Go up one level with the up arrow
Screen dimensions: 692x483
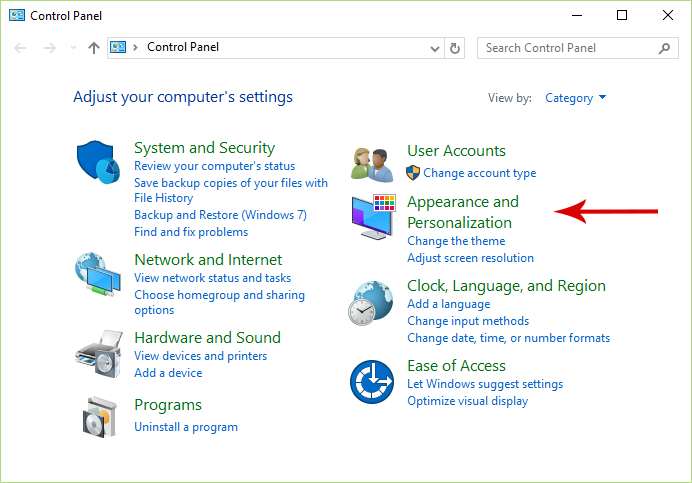point(94,48)
